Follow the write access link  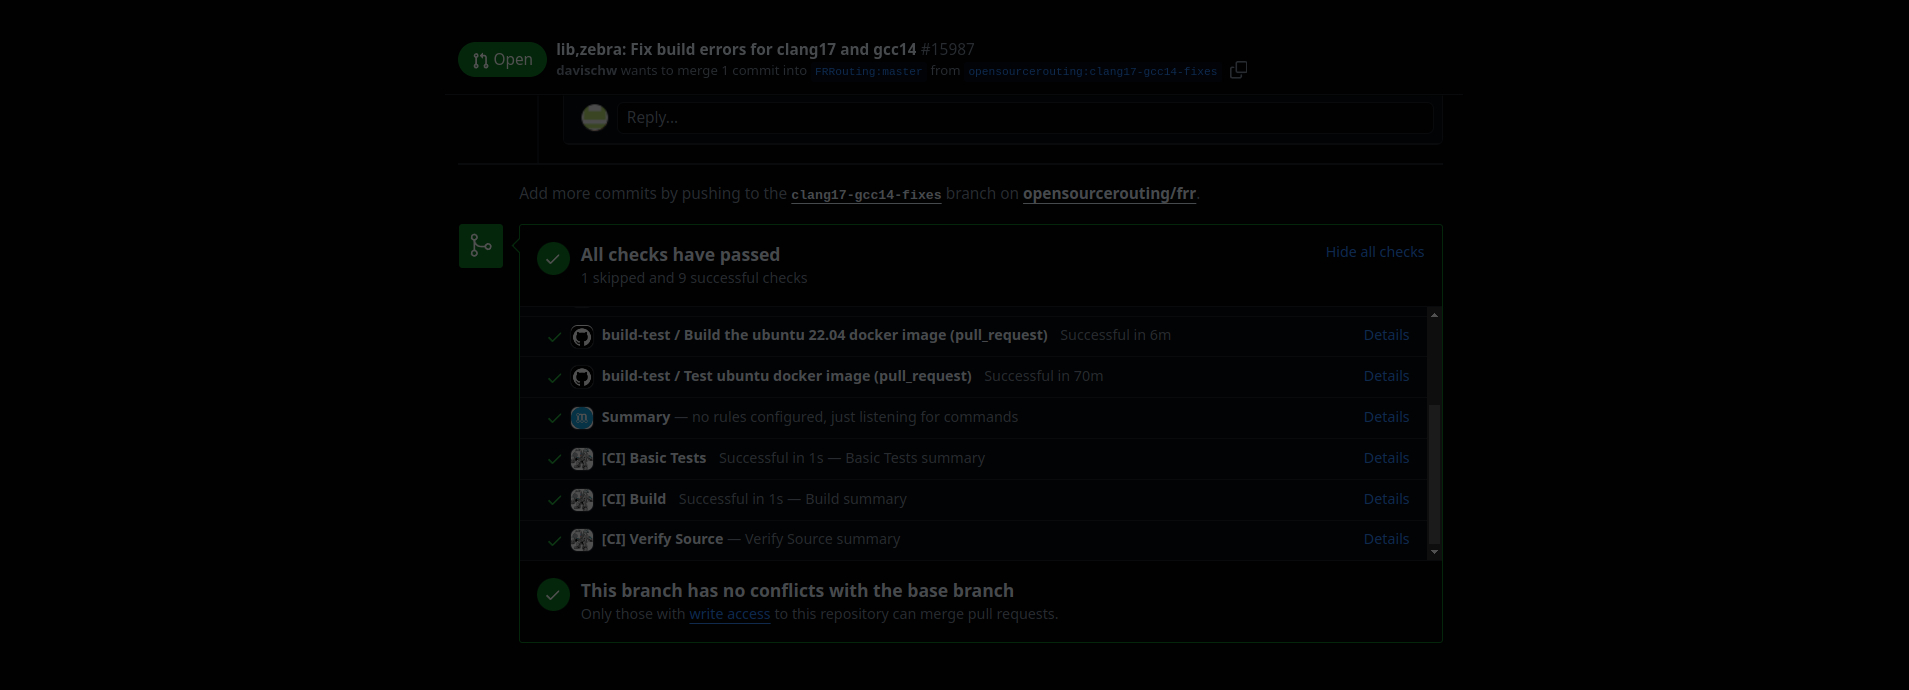coord(729,614)
